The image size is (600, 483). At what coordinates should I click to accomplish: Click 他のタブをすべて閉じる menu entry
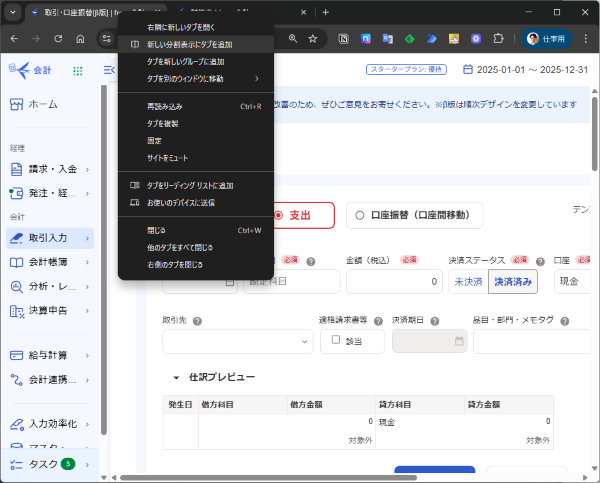click(x=180, y=247)
